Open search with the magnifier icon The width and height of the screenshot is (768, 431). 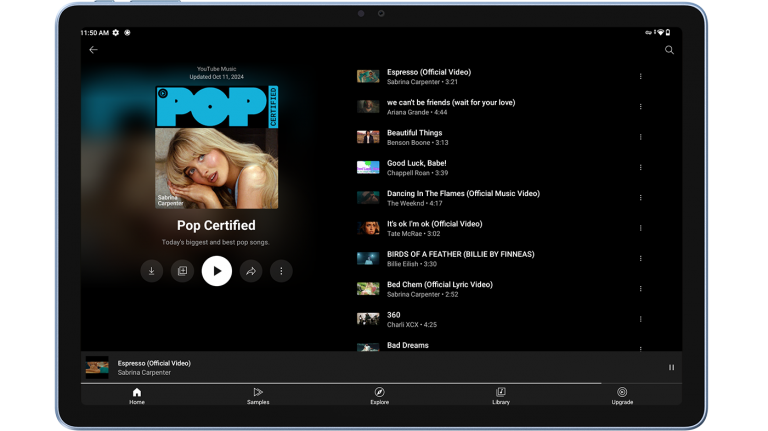(x=669, y=50)
